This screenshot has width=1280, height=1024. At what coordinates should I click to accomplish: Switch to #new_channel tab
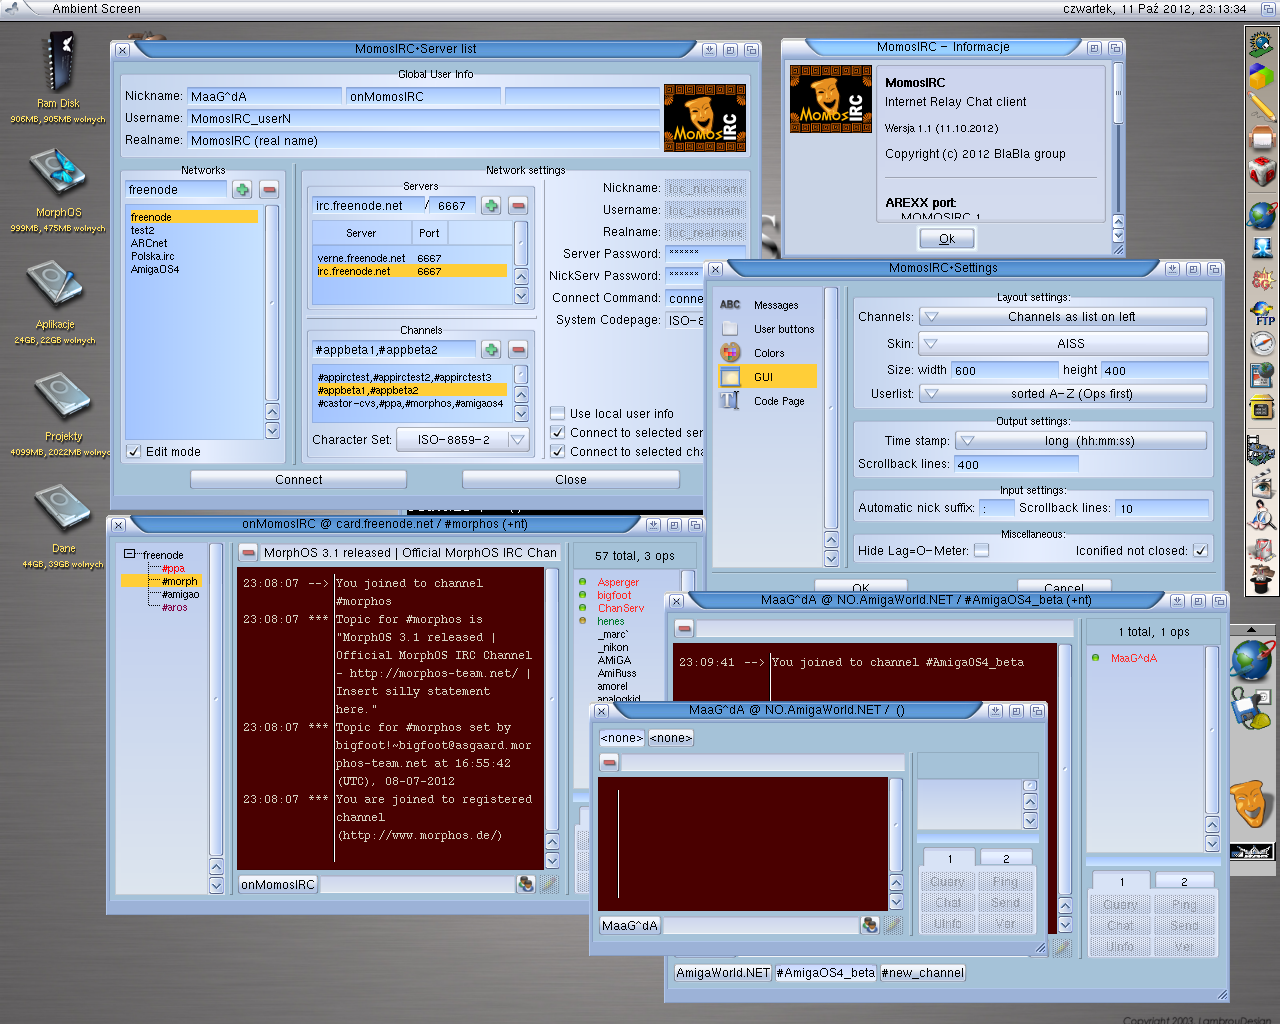click(923, 972)
